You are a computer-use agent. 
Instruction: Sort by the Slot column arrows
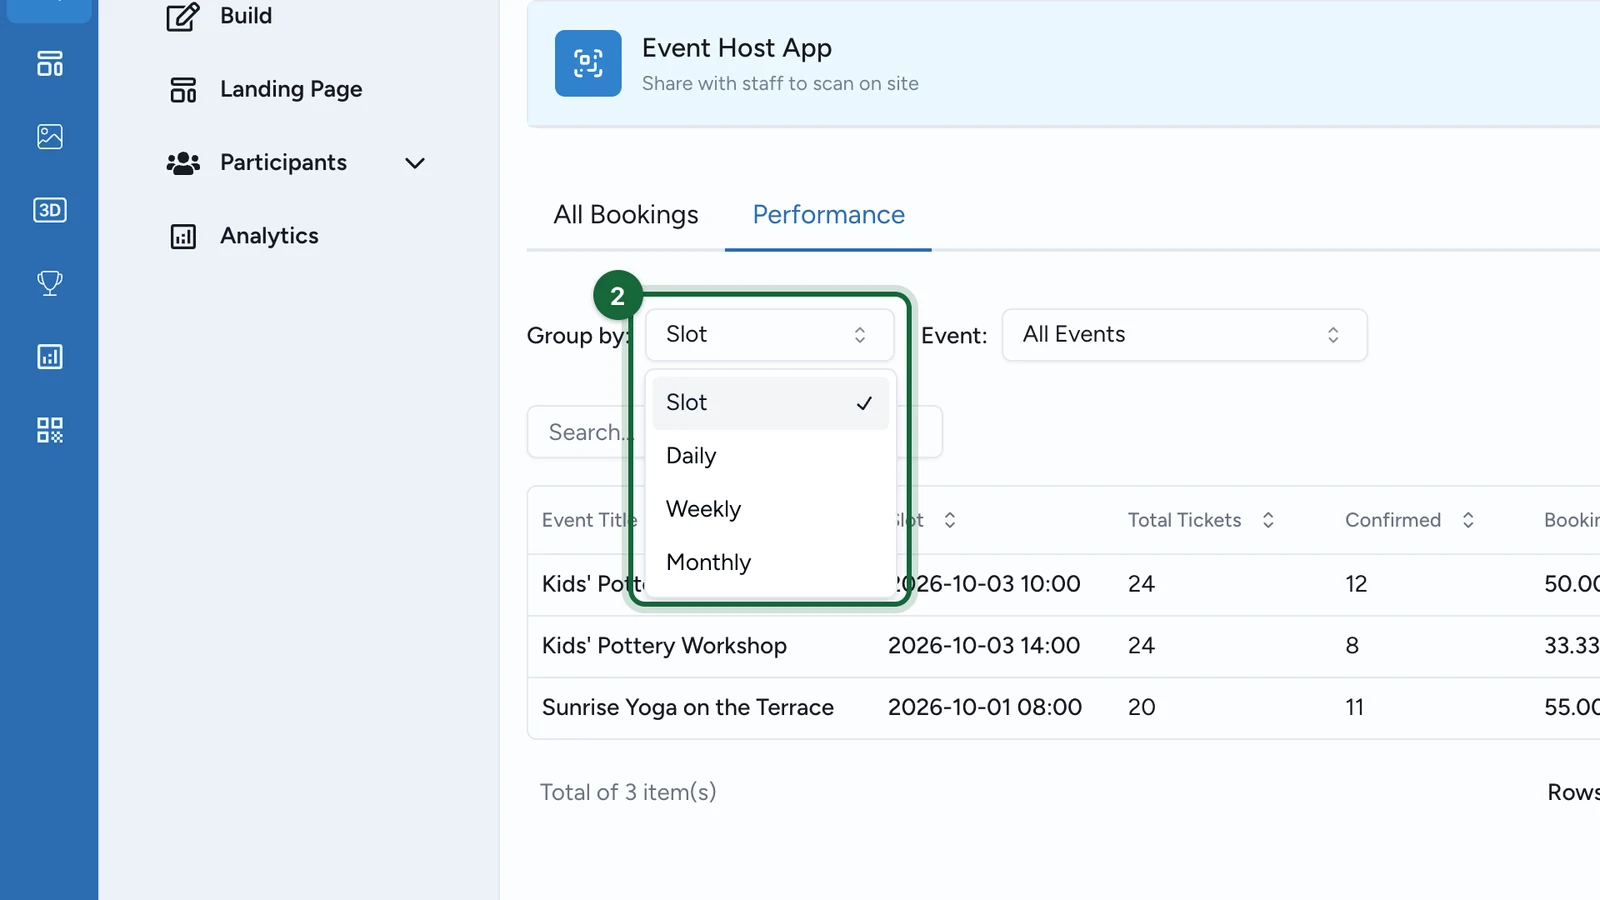[950, 520]
